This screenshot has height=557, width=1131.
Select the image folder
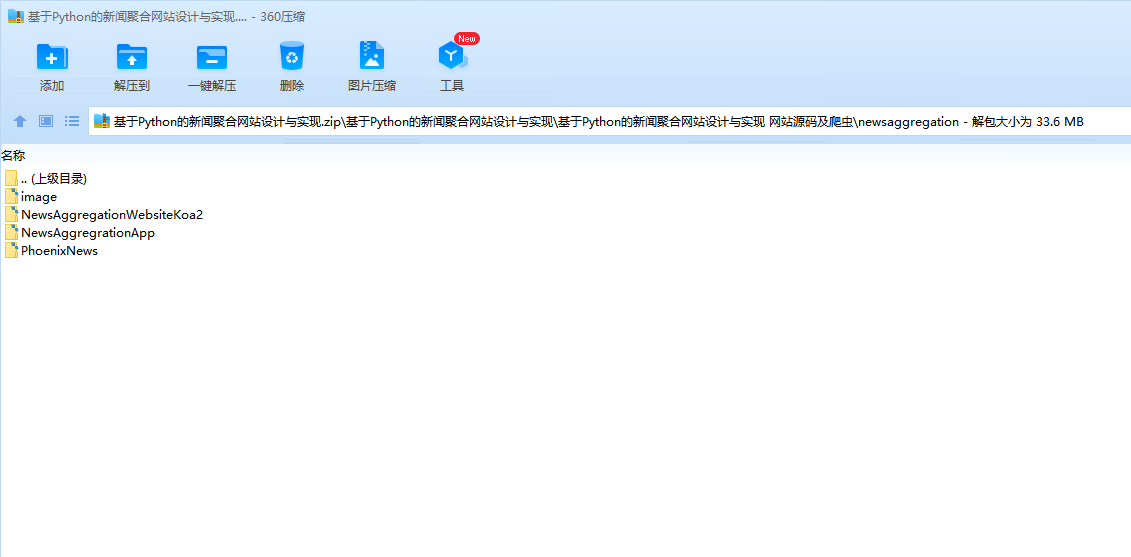pos(30,196)
